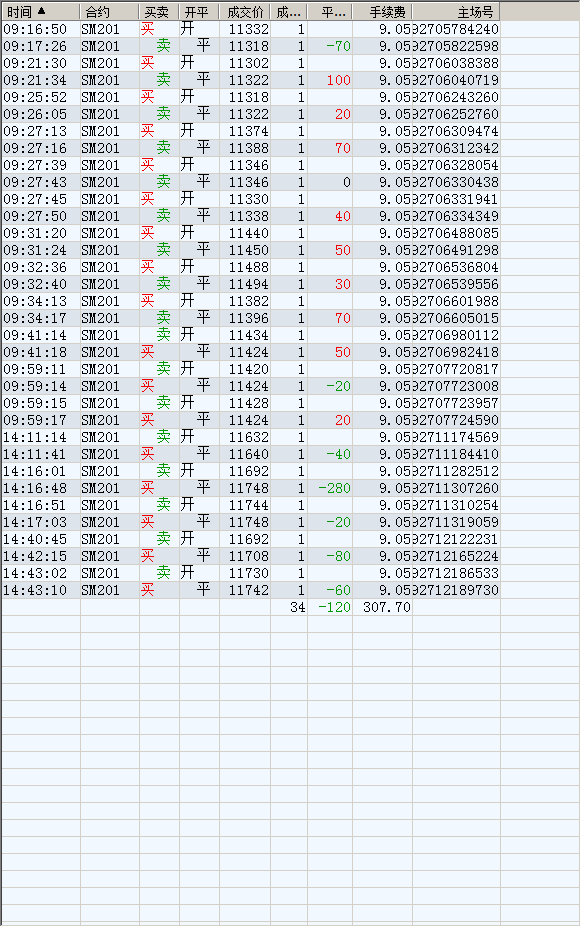581x927 pixels.
Task: Sort by the 时间 column header
Action: click(x=41, y=12)
